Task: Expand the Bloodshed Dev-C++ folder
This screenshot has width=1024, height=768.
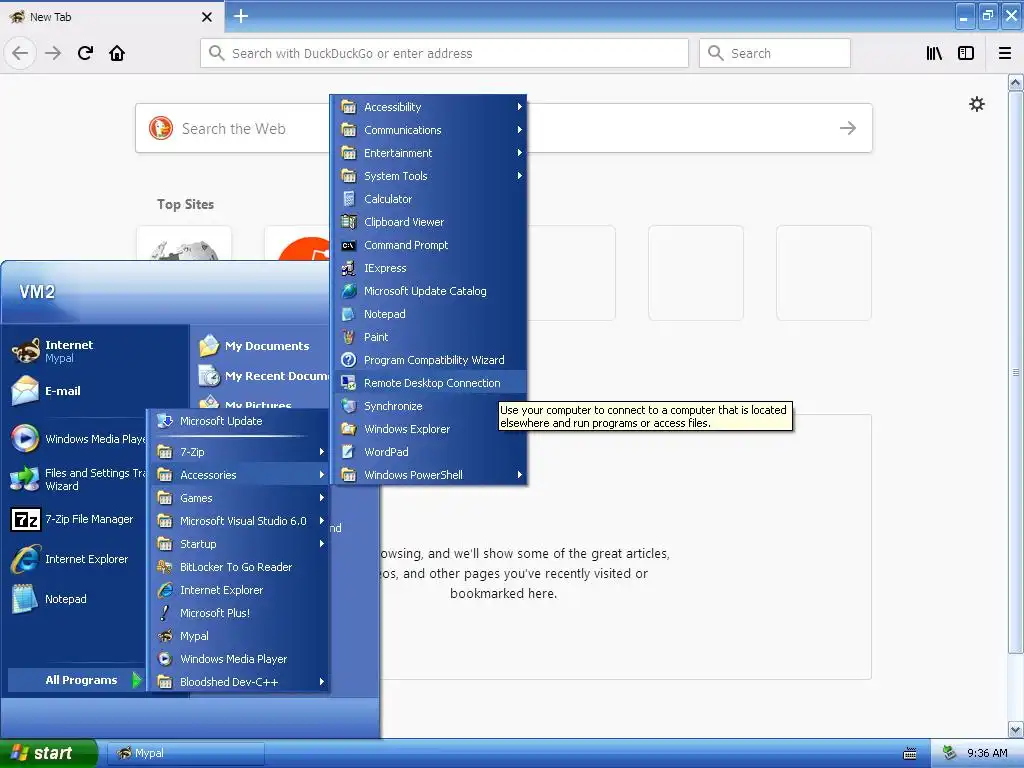Action: coord(240,682)
